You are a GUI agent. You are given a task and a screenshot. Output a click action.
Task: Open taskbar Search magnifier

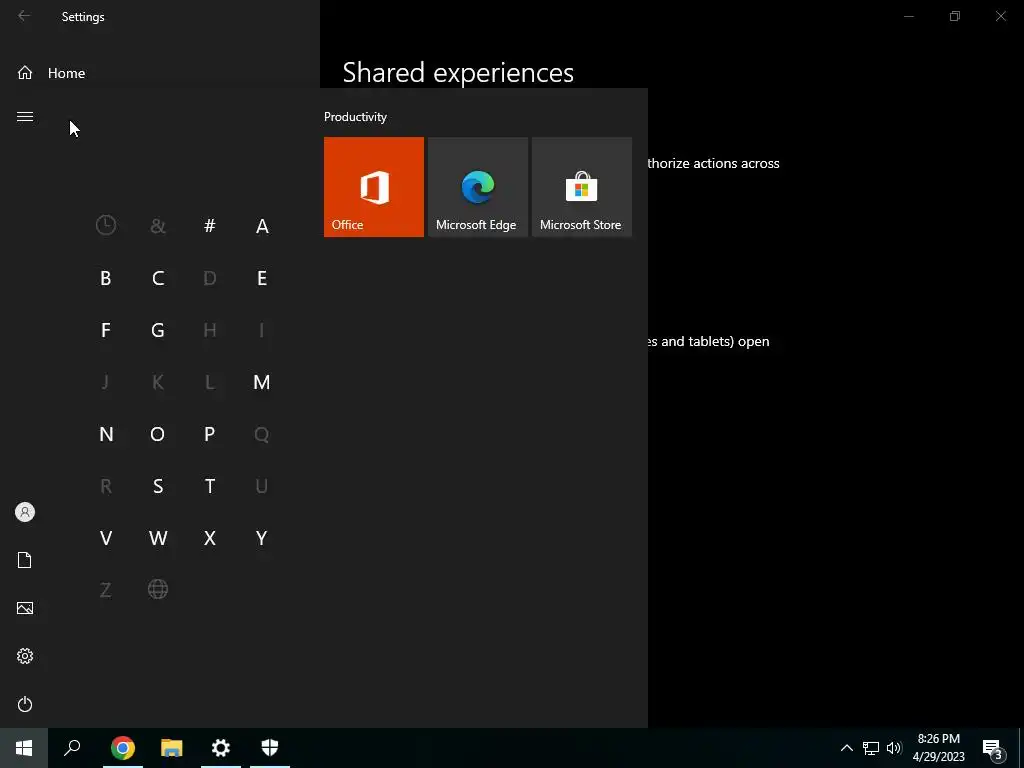pyautogui.click(x=72, y=748)
